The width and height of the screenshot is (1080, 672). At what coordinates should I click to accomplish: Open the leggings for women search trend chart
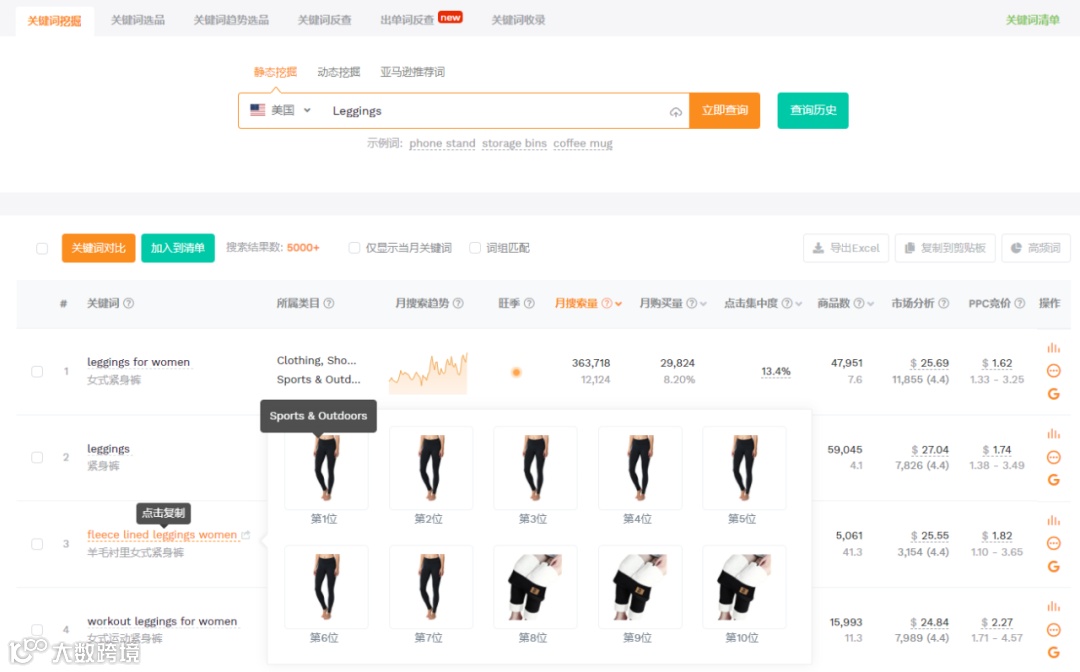tap(428, 372)
